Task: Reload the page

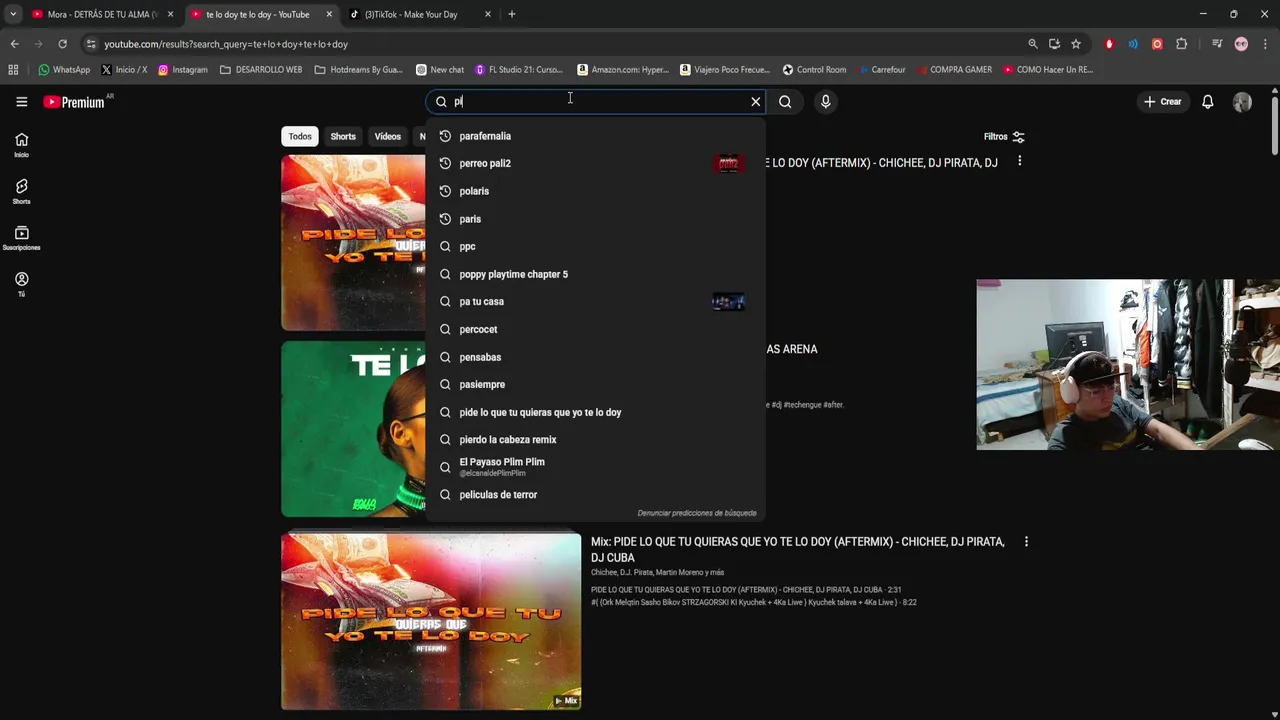Action: (x=62, y=44)
